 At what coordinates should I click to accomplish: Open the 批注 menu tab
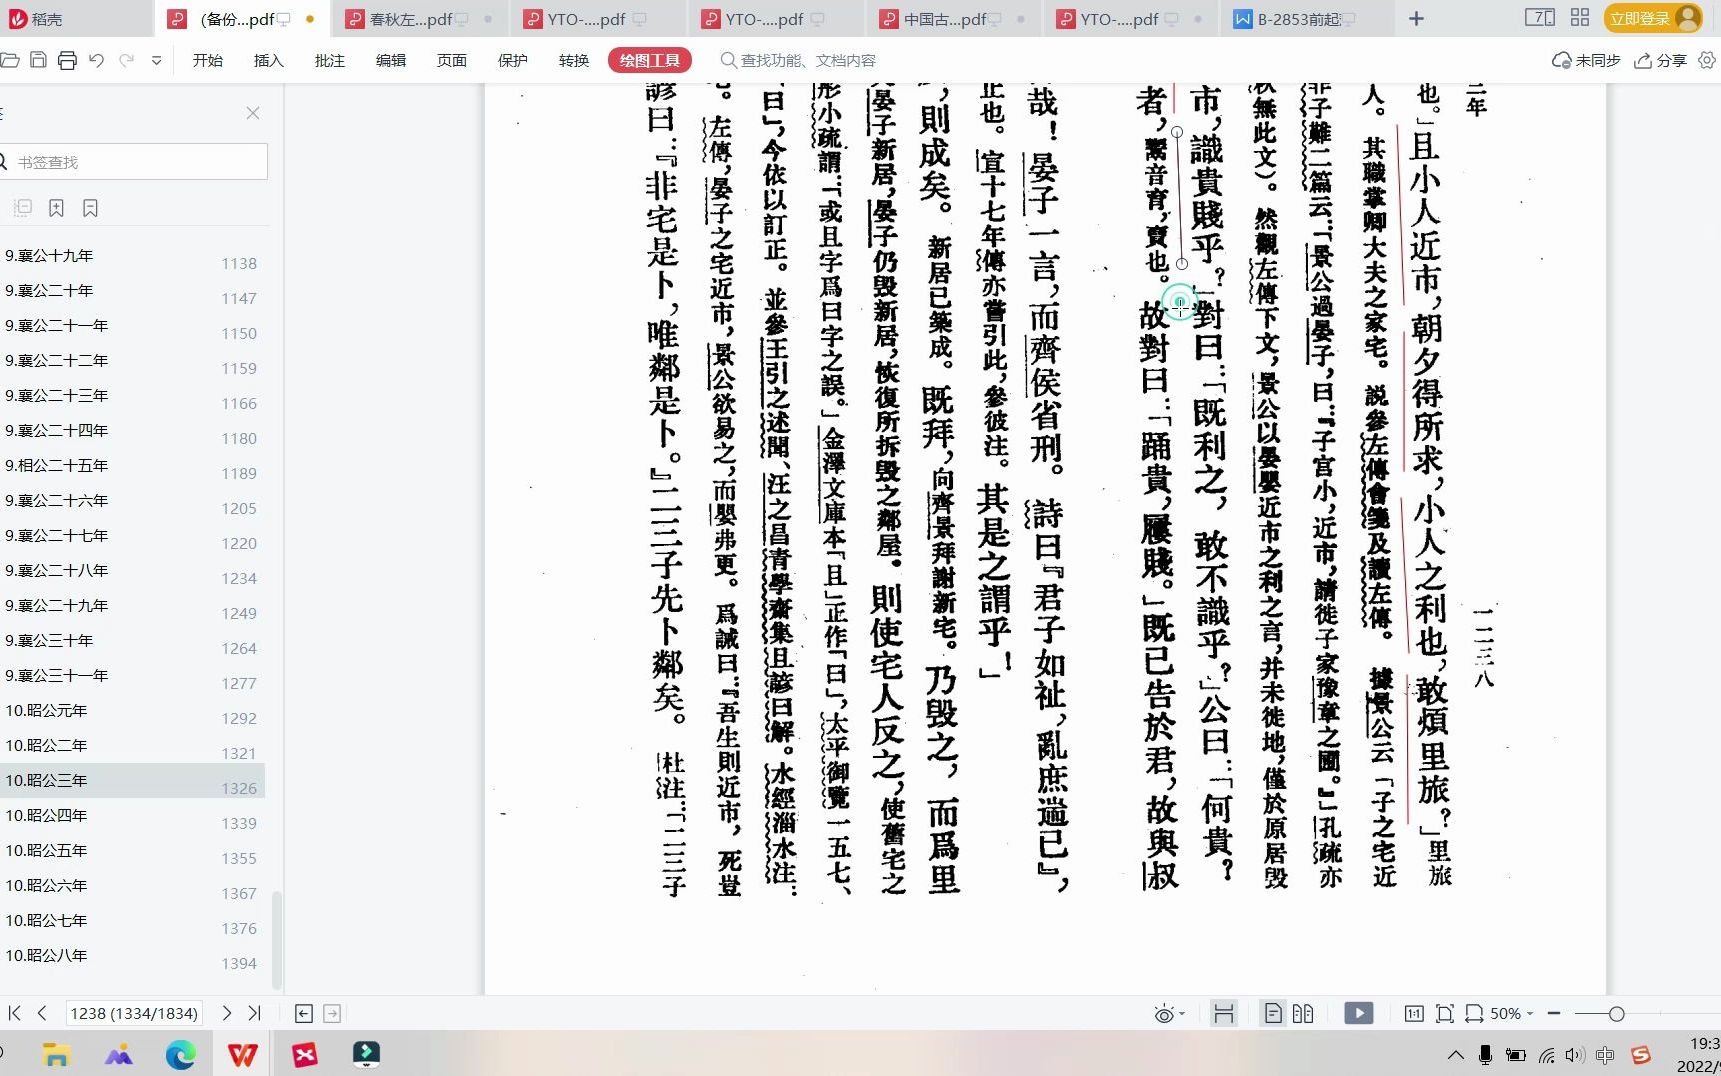[x=330, y=61]
